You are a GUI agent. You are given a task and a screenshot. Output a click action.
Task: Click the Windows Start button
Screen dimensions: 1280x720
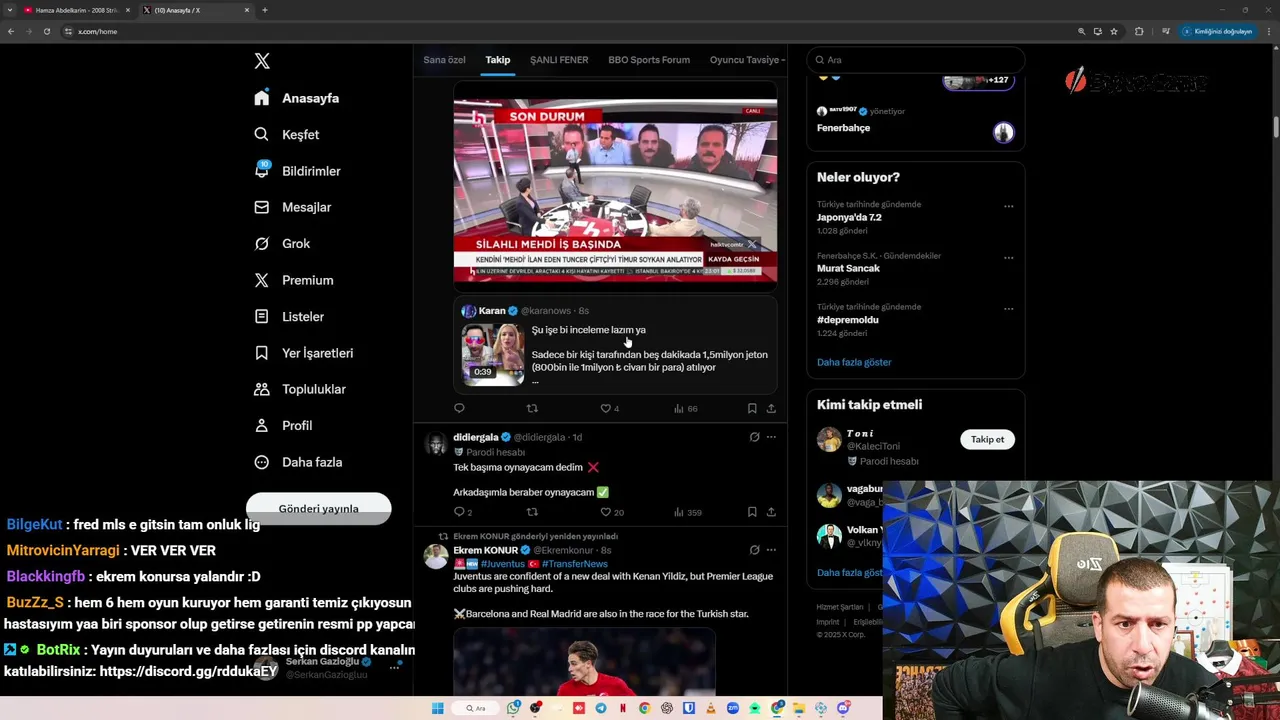click(437, 708)
